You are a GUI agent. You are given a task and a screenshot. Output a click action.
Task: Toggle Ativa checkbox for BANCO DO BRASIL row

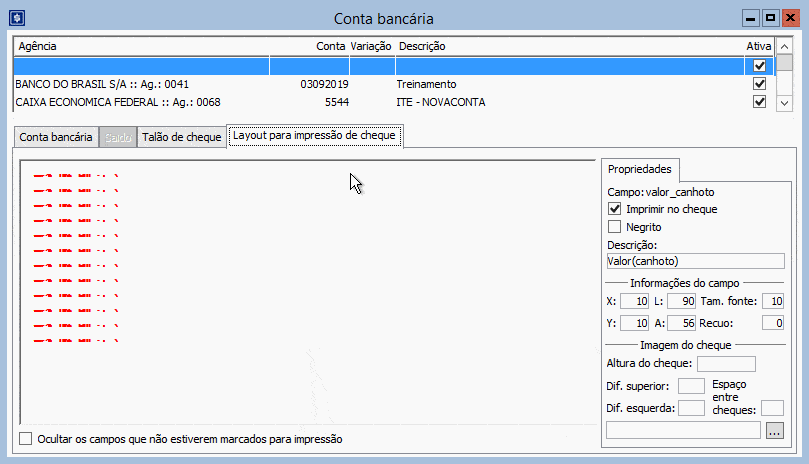click(x=759, y=84)
